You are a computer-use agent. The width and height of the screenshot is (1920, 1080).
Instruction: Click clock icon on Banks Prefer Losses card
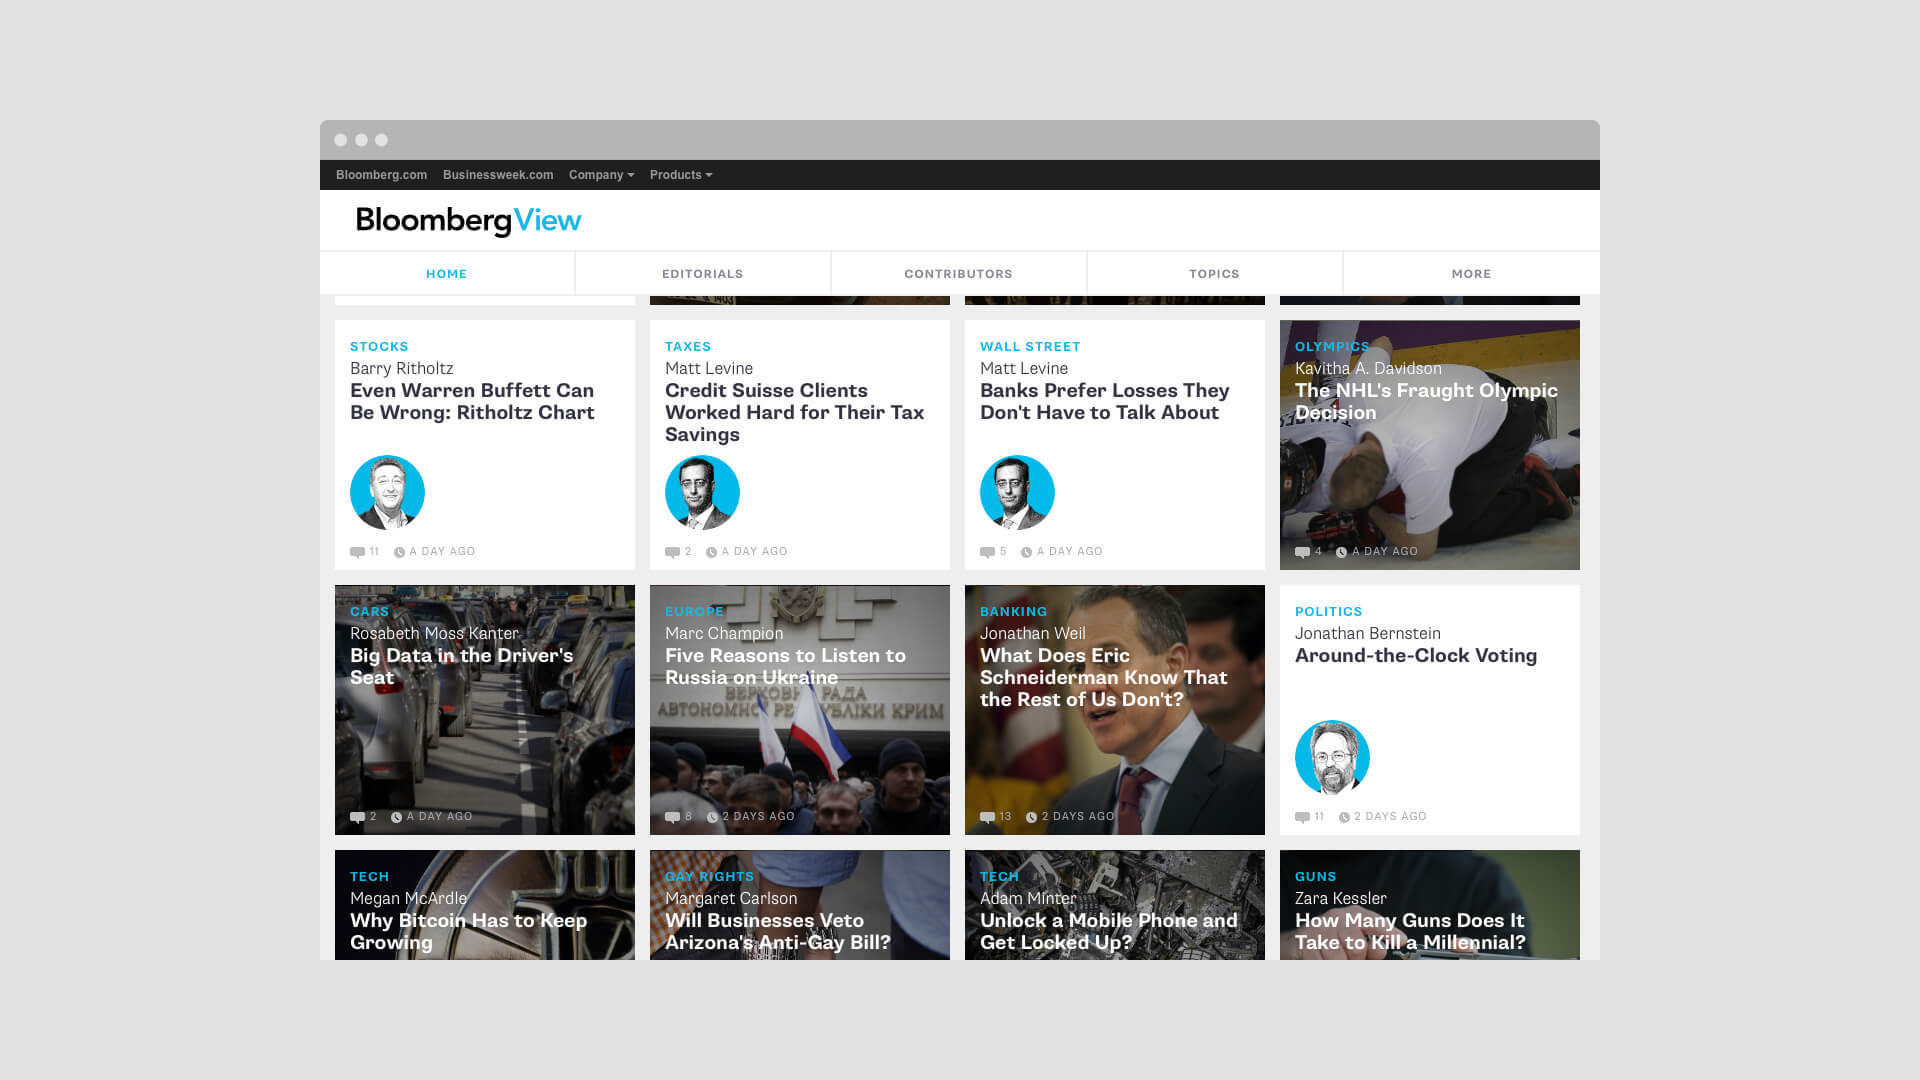pos(1026,552)
